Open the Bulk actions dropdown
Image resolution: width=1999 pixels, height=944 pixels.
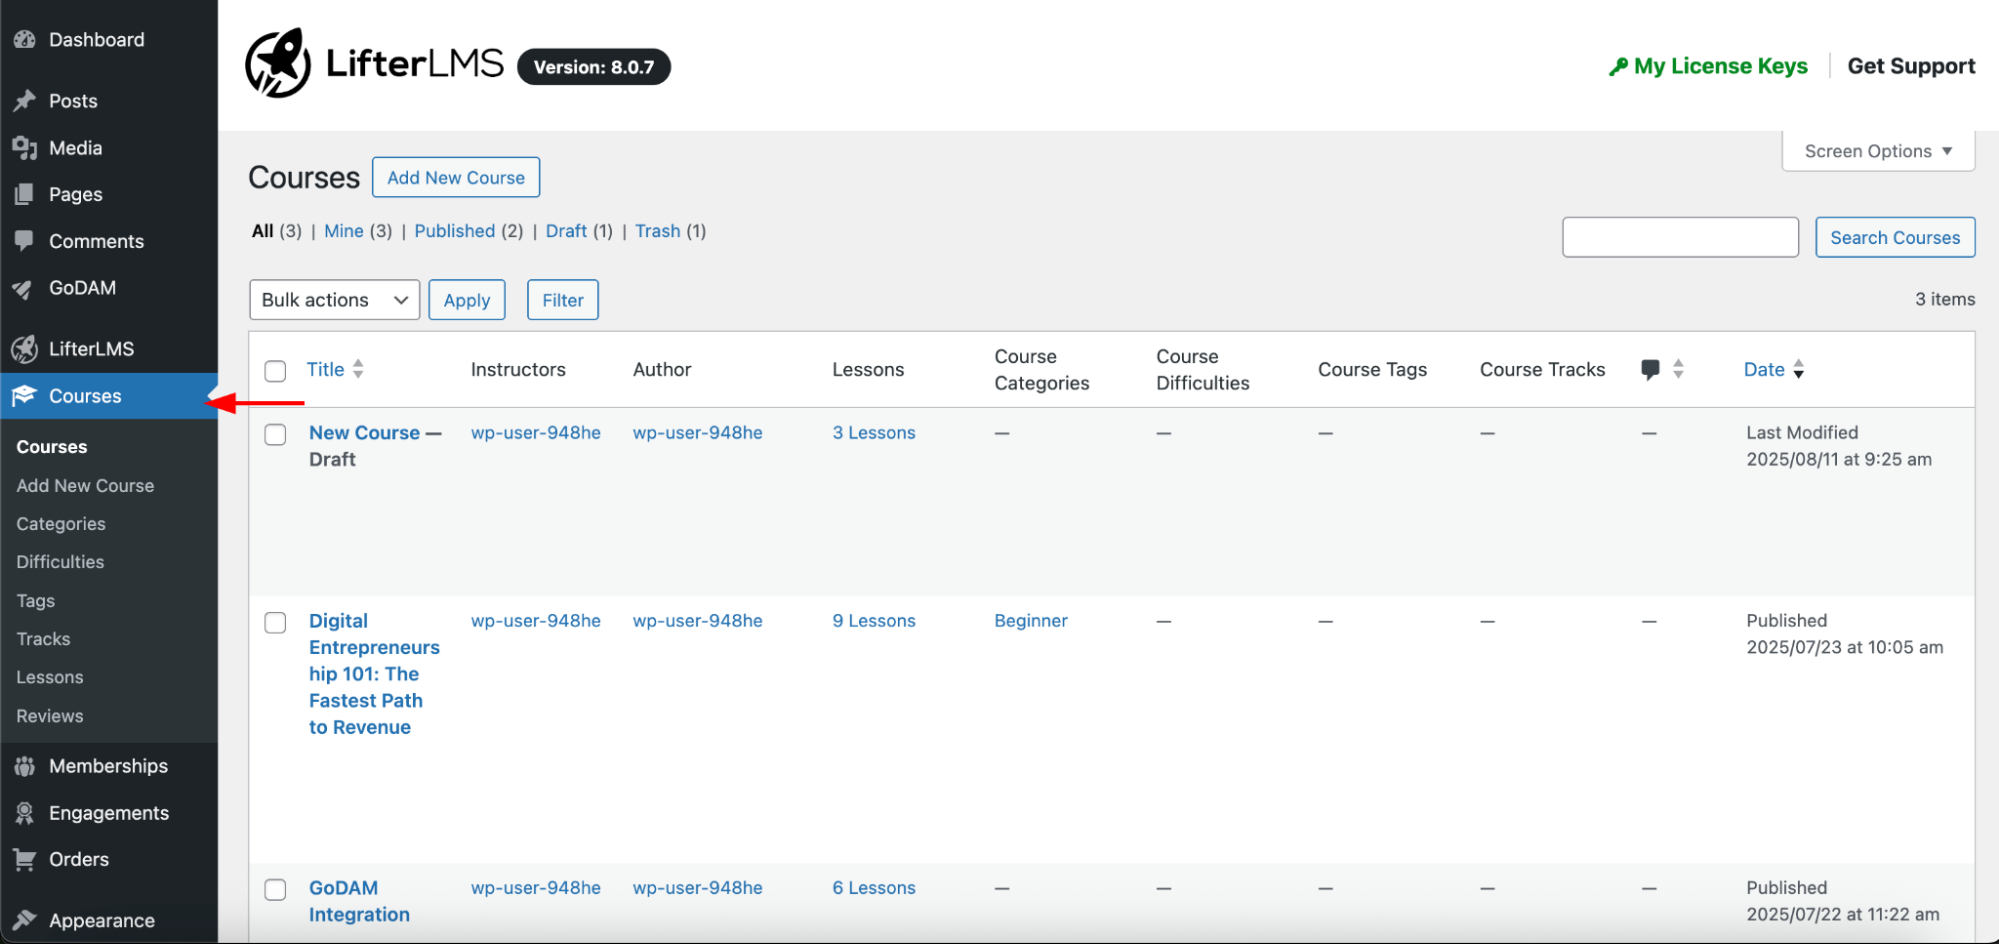point(334,300)
